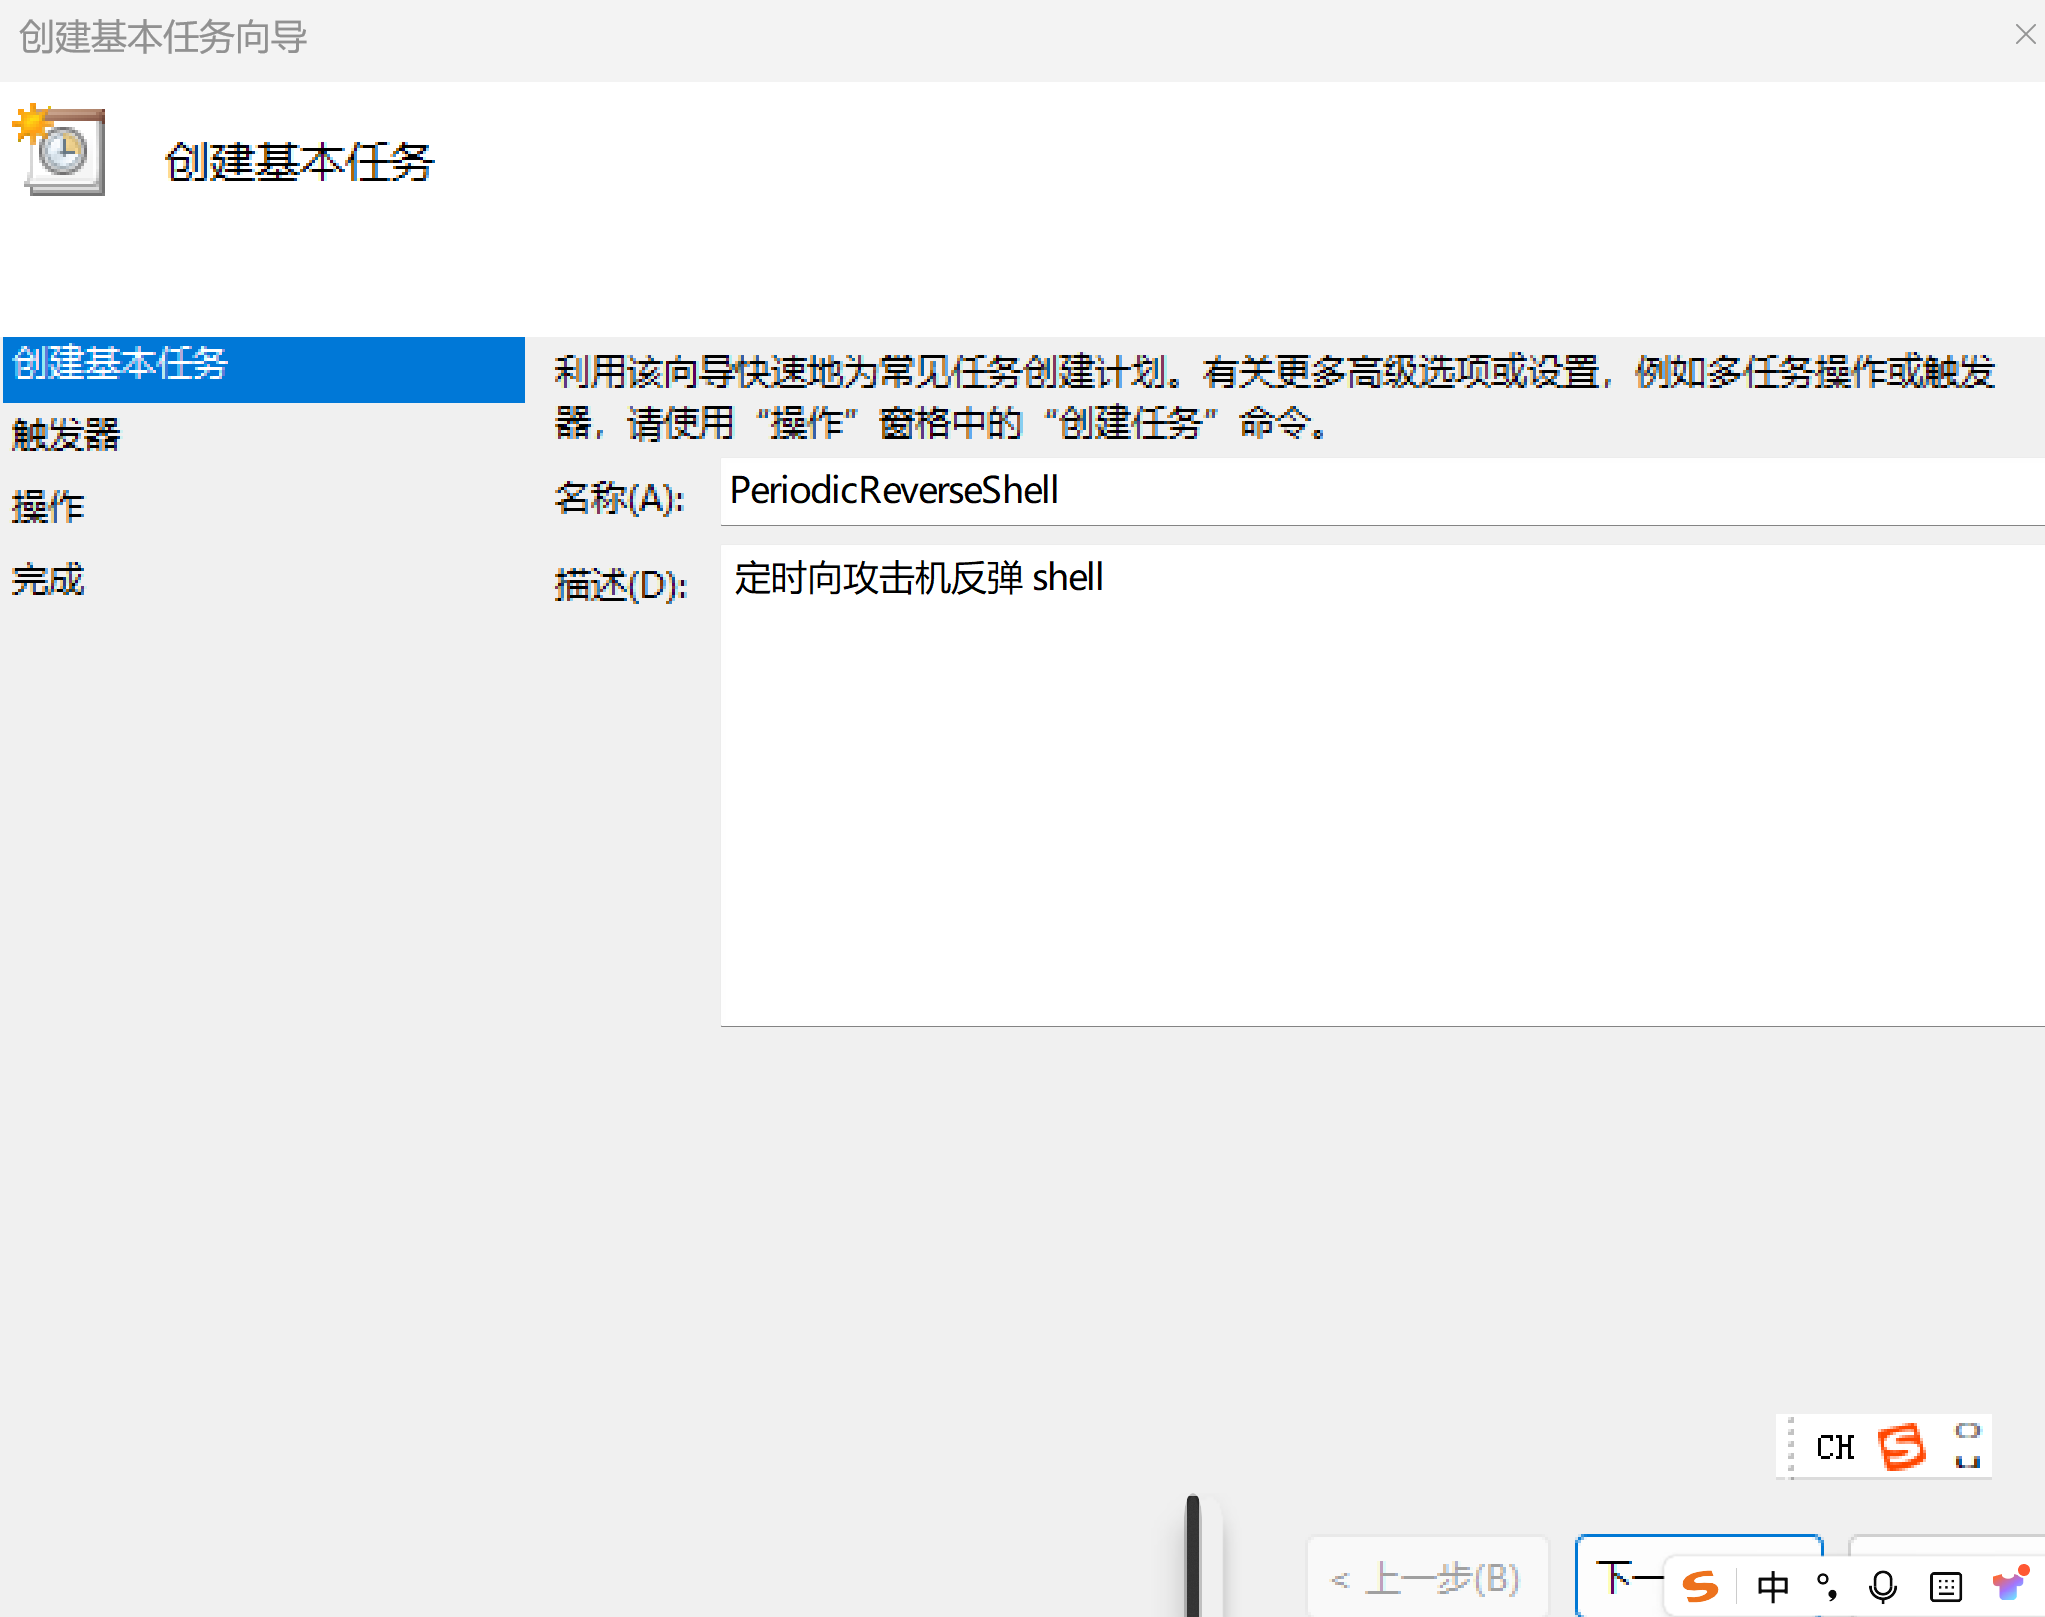This screenshot has width=2045, height=1617.
Task: Toggle the 中 Chinese/English input mode
Action: pos(1773,1586)
